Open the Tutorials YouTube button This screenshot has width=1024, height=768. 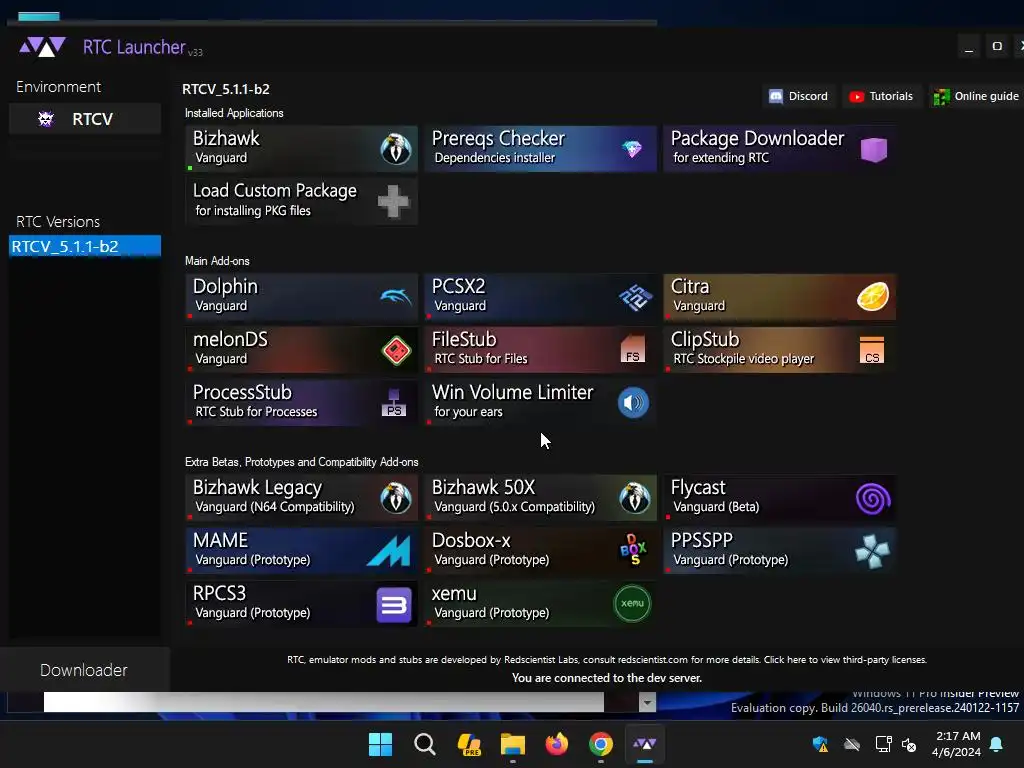(881, 97)
